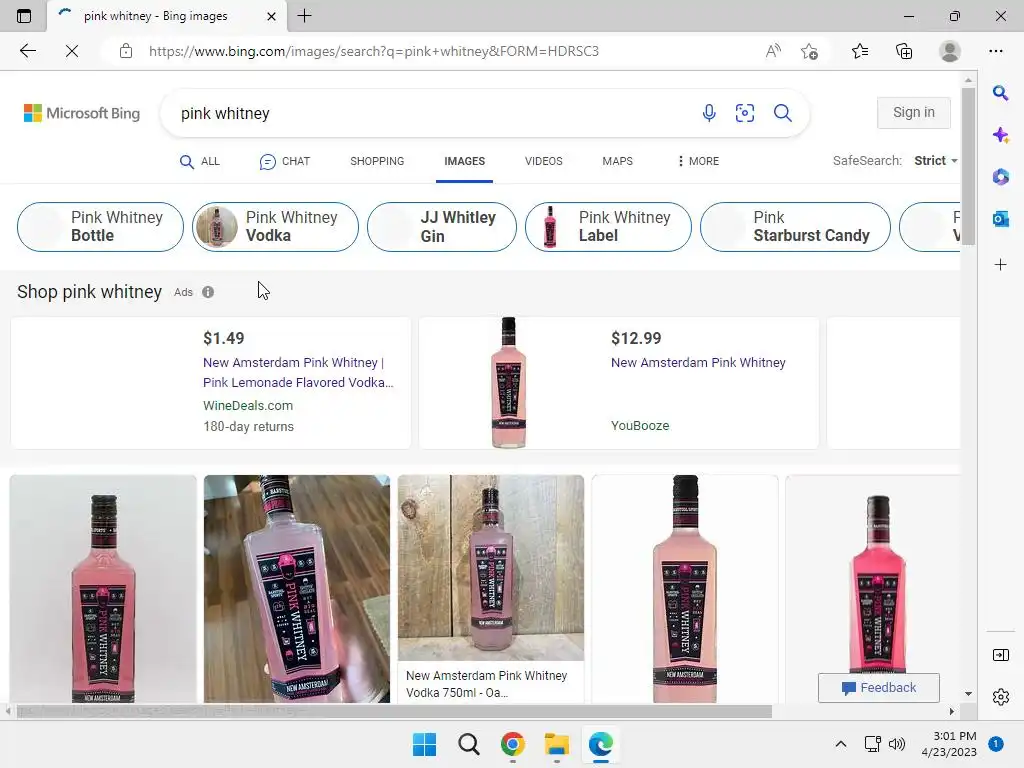Screen dimensions: 1024x768
Task: Open Microsoft 365 in sidebar
Action: tap(1000, 177)
